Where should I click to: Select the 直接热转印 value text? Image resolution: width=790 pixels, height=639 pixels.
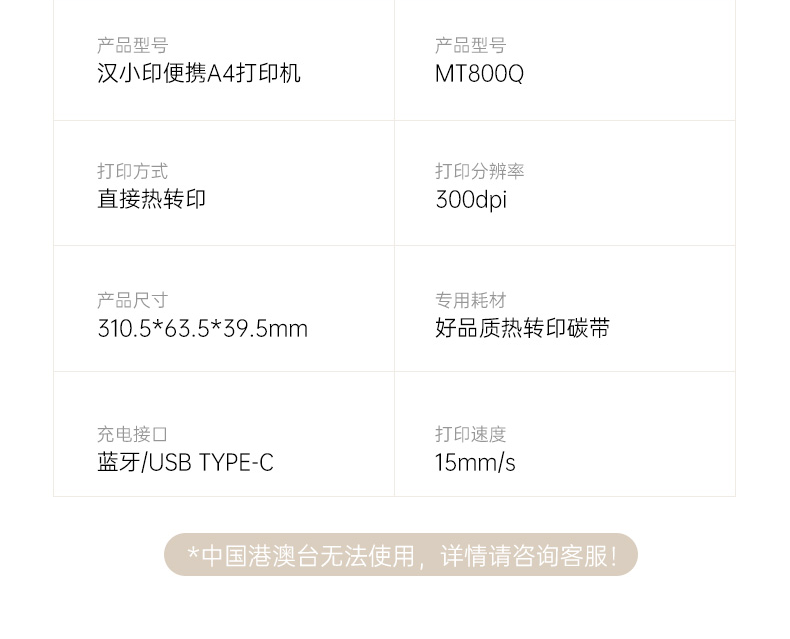[x=151, y=200]
